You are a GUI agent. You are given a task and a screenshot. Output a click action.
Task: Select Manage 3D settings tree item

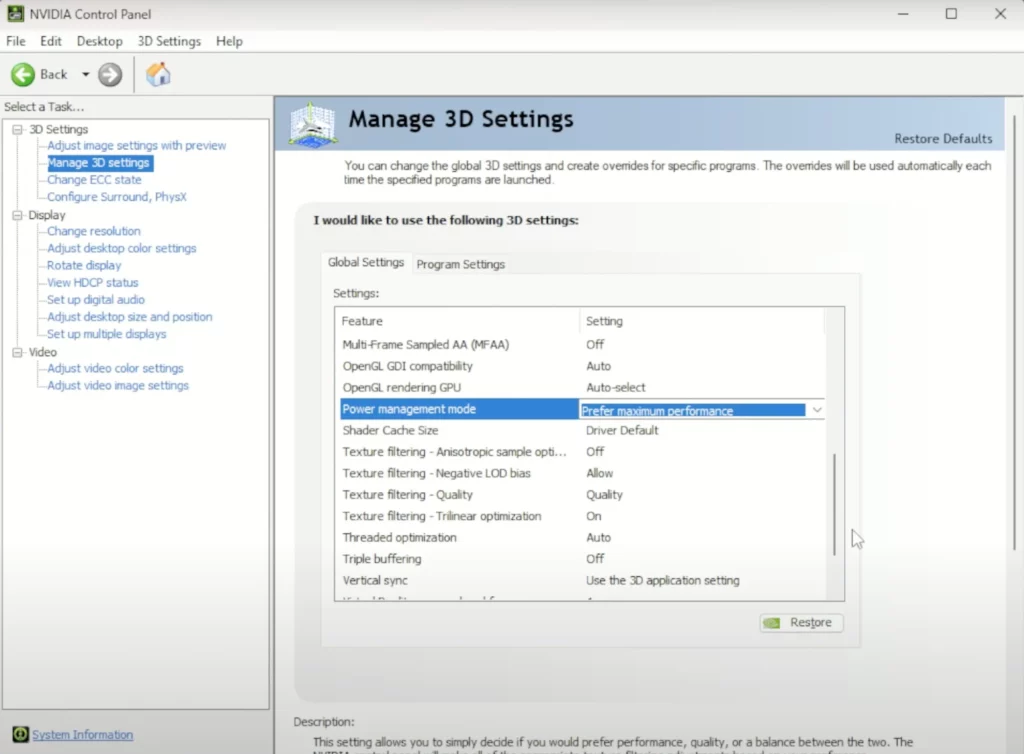click(x=99, y=163)
